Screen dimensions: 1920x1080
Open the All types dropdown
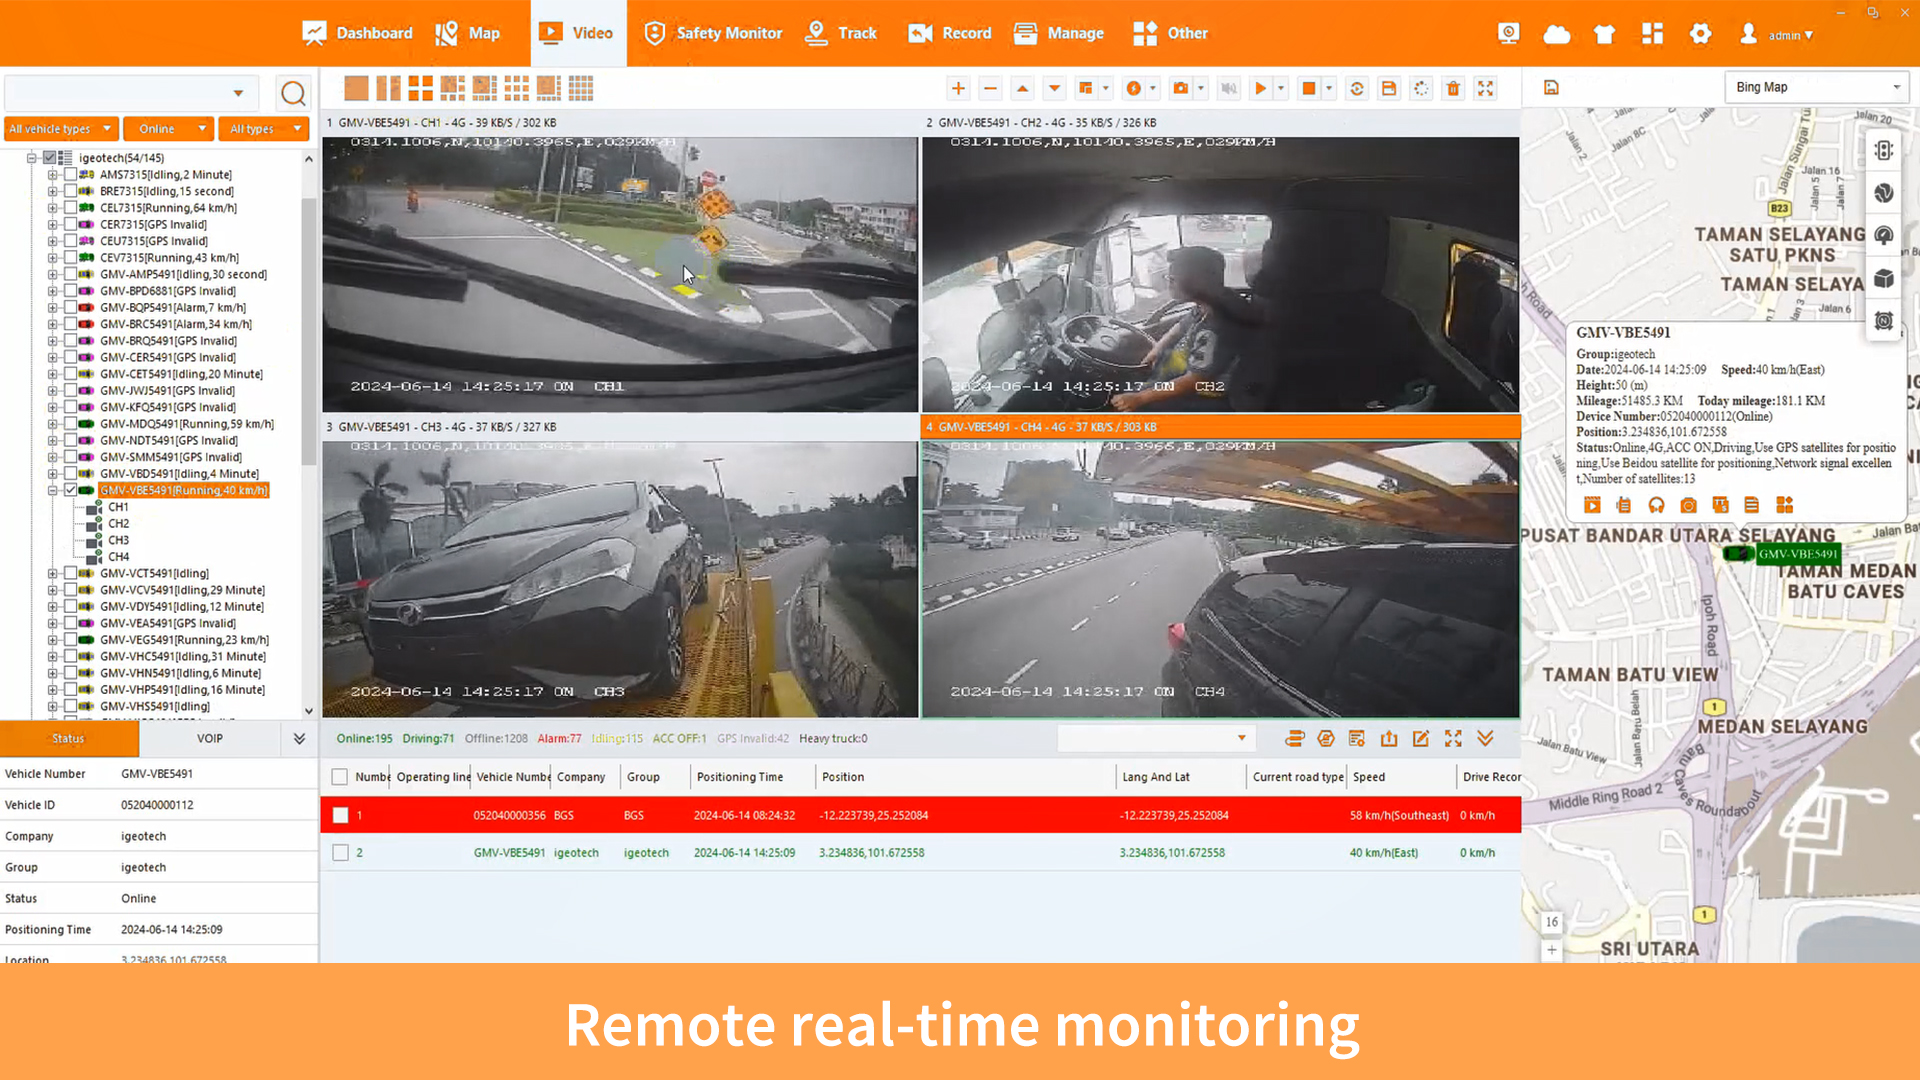264,129
